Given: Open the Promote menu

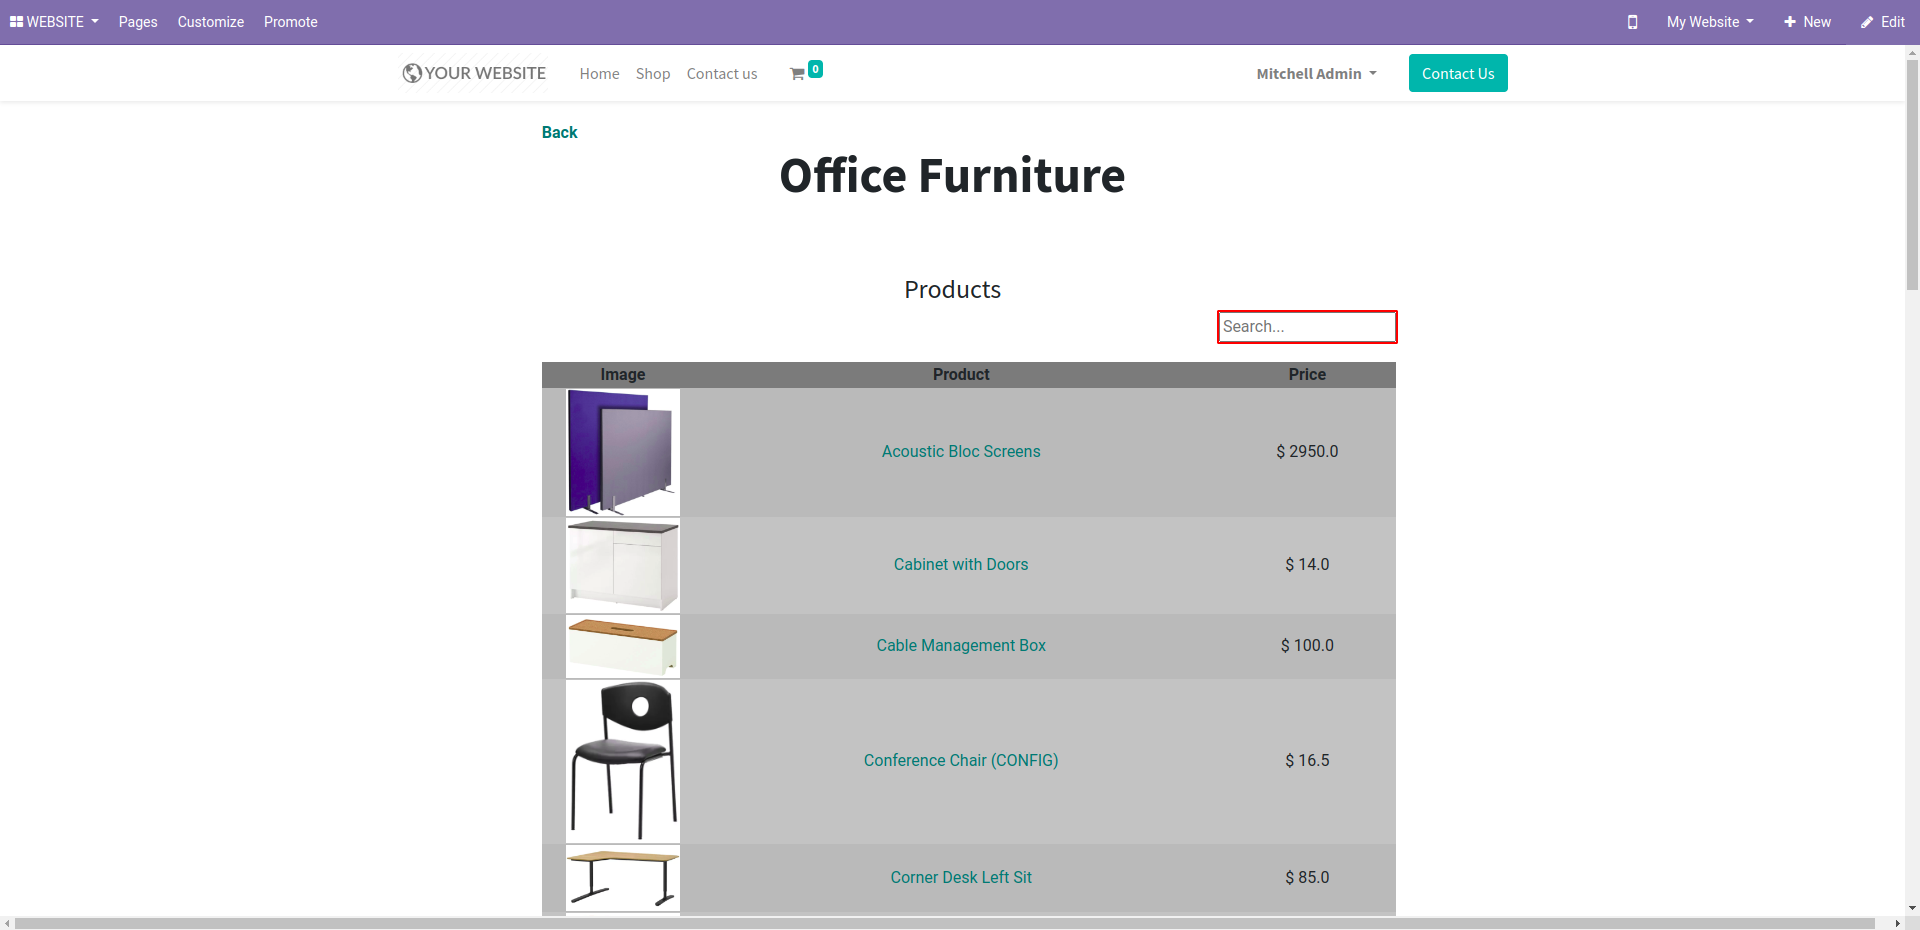Looking at the screenshot, I should [x=290, y=22].
